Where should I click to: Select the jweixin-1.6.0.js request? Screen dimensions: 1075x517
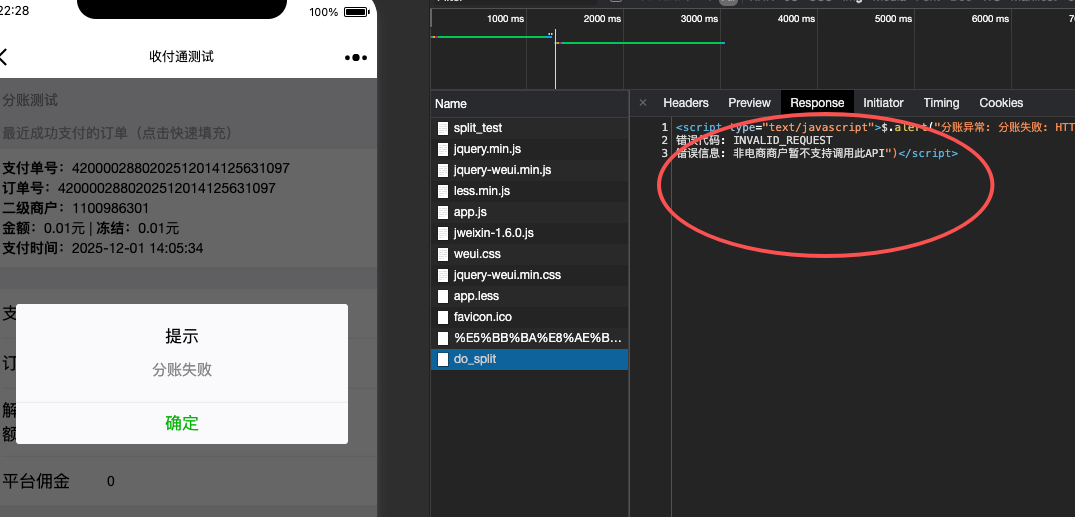[x=529, y=233]
